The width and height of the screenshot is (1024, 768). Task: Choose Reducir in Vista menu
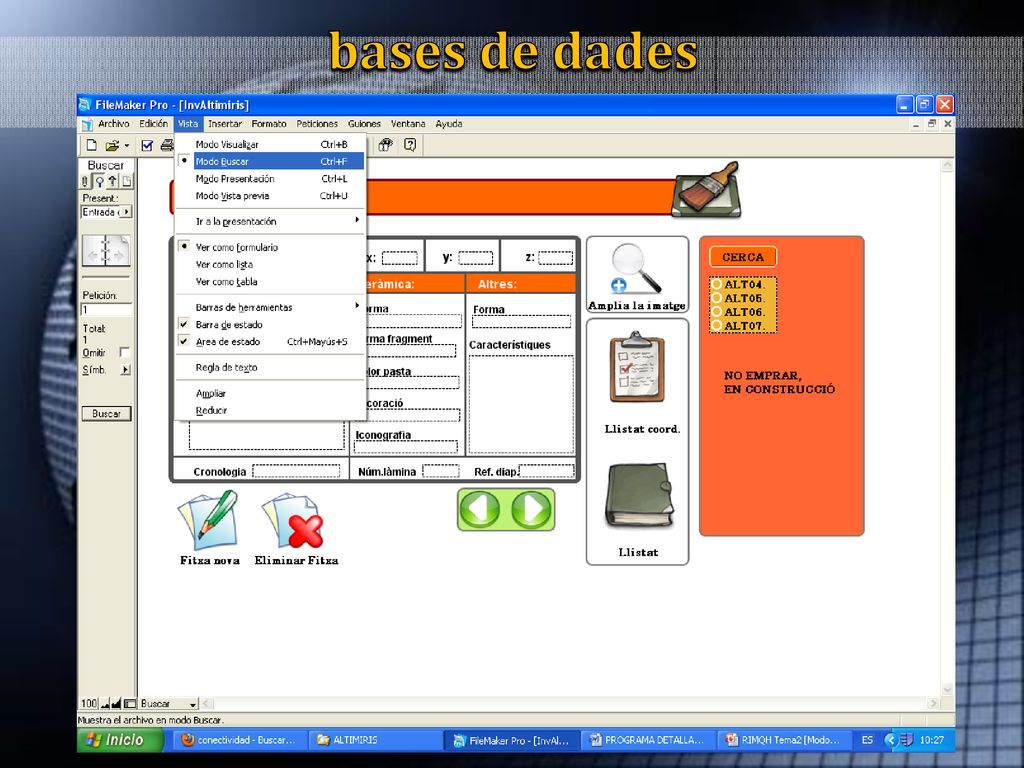pos(270,410)
